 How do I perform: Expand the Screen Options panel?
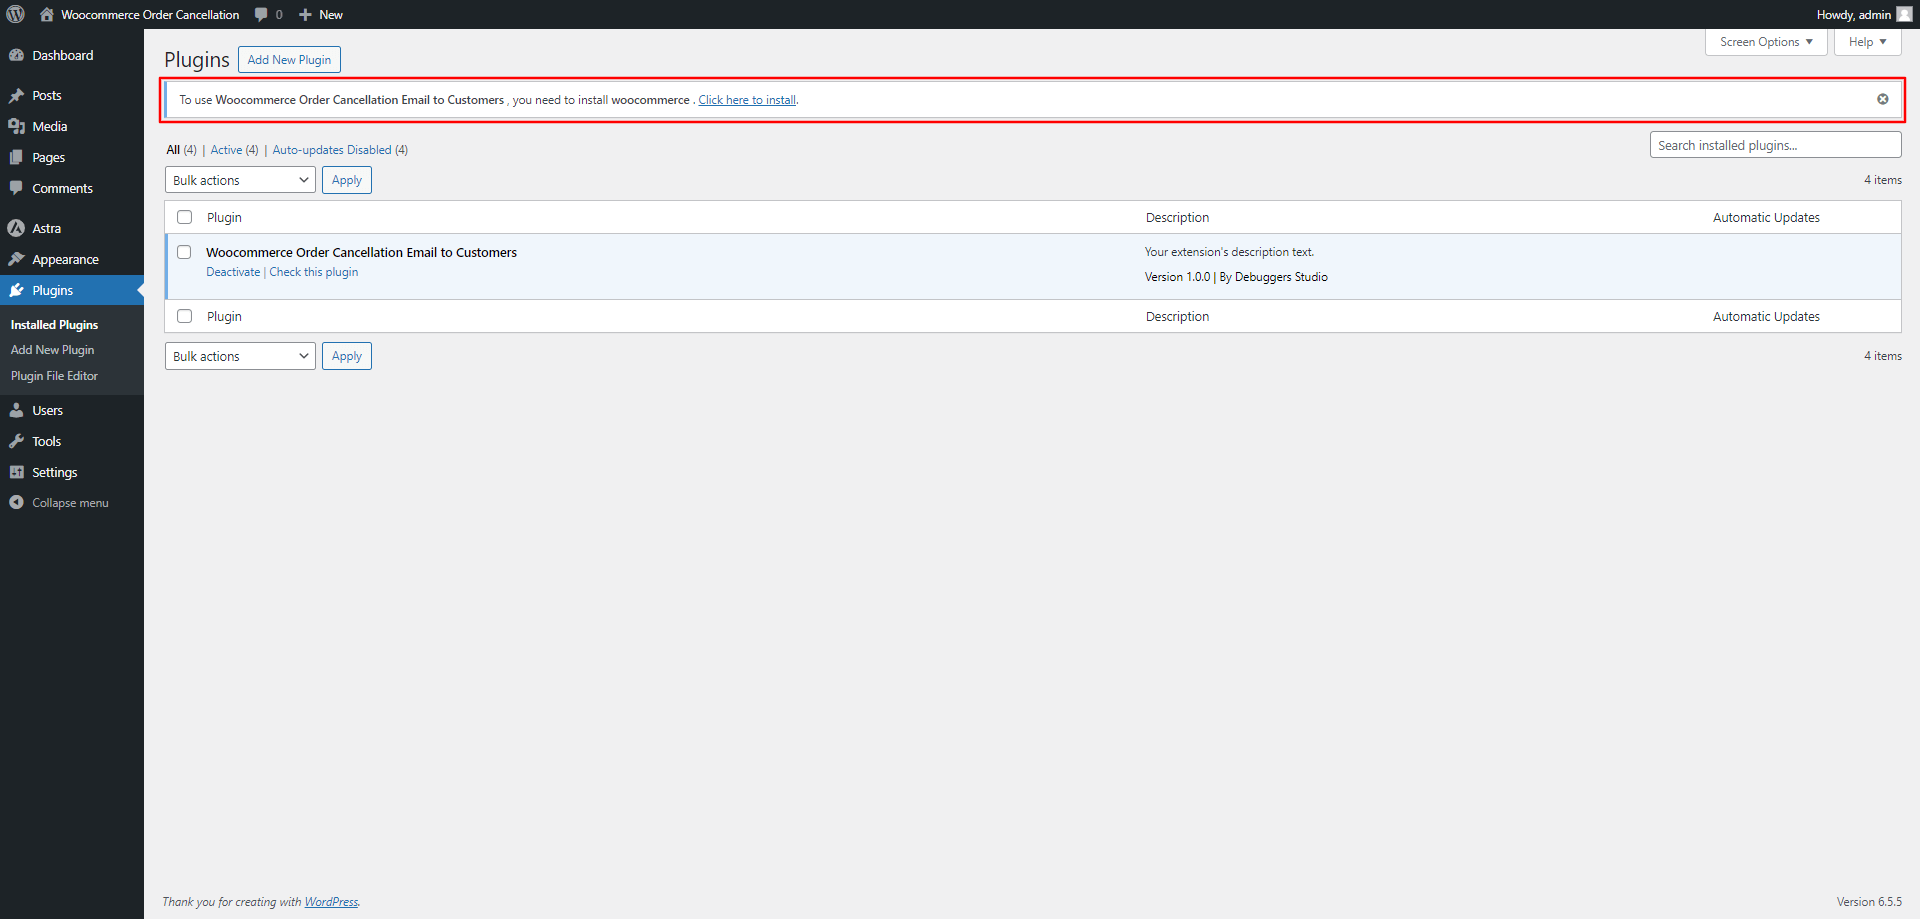tap(1765, 42)
